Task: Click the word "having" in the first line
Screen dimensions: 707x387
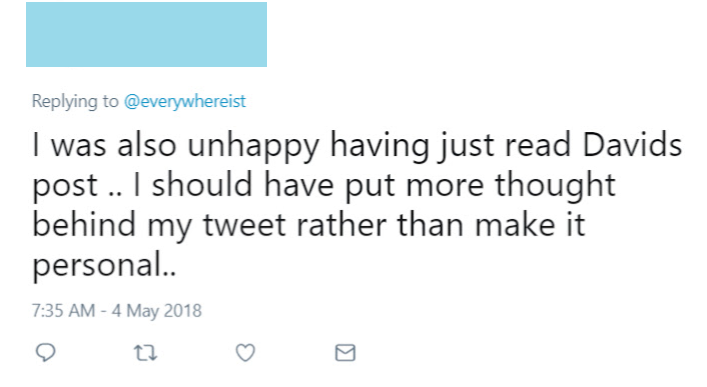Action: click(380, 147)
